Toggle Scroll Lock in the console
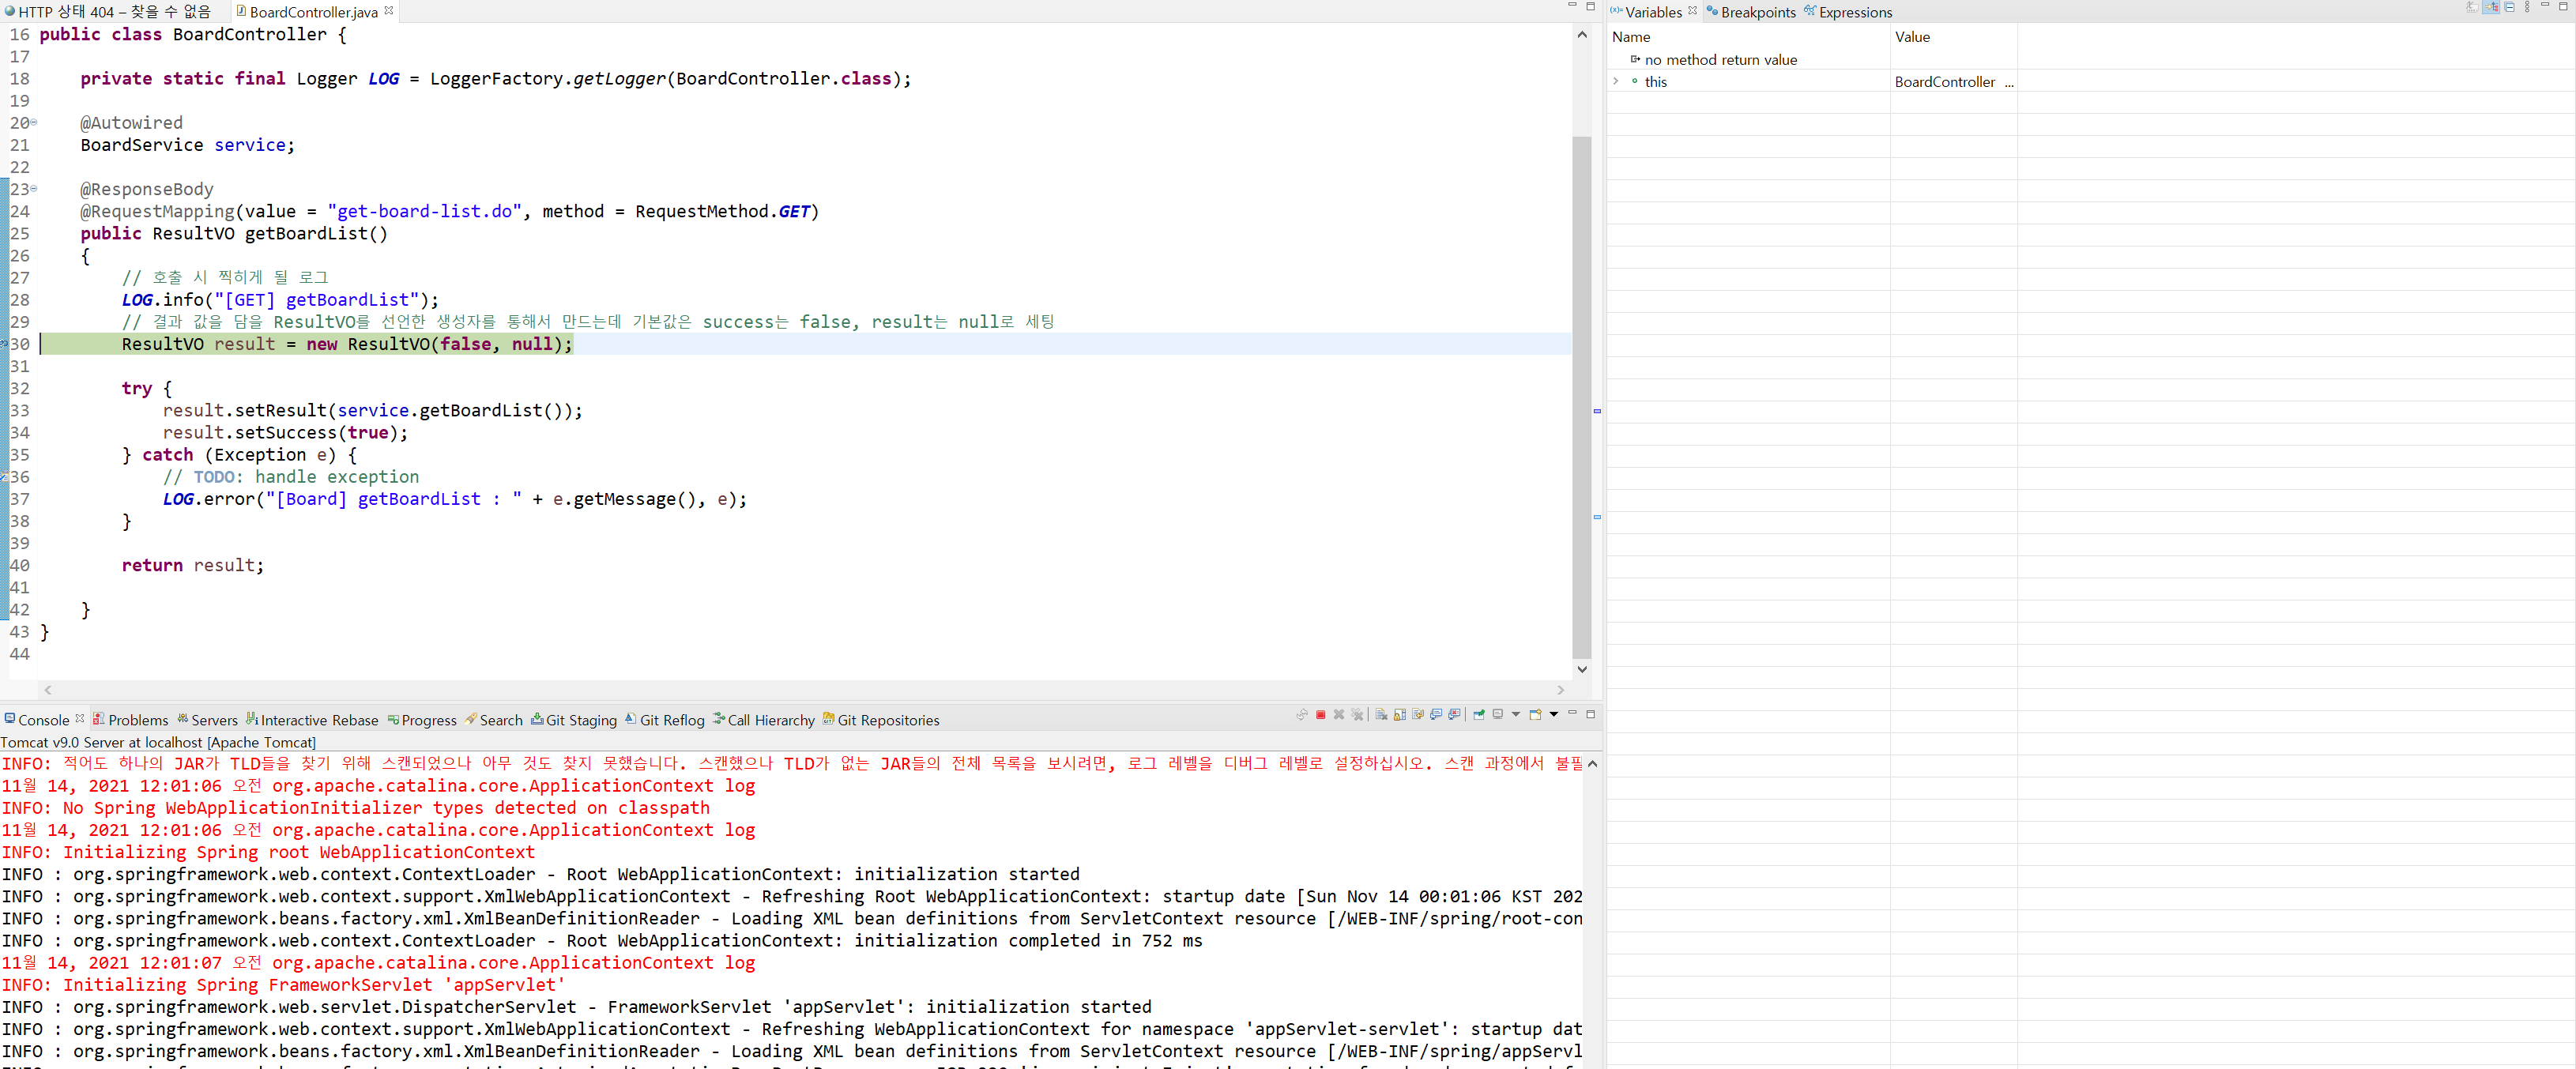 pos(1400,715)
